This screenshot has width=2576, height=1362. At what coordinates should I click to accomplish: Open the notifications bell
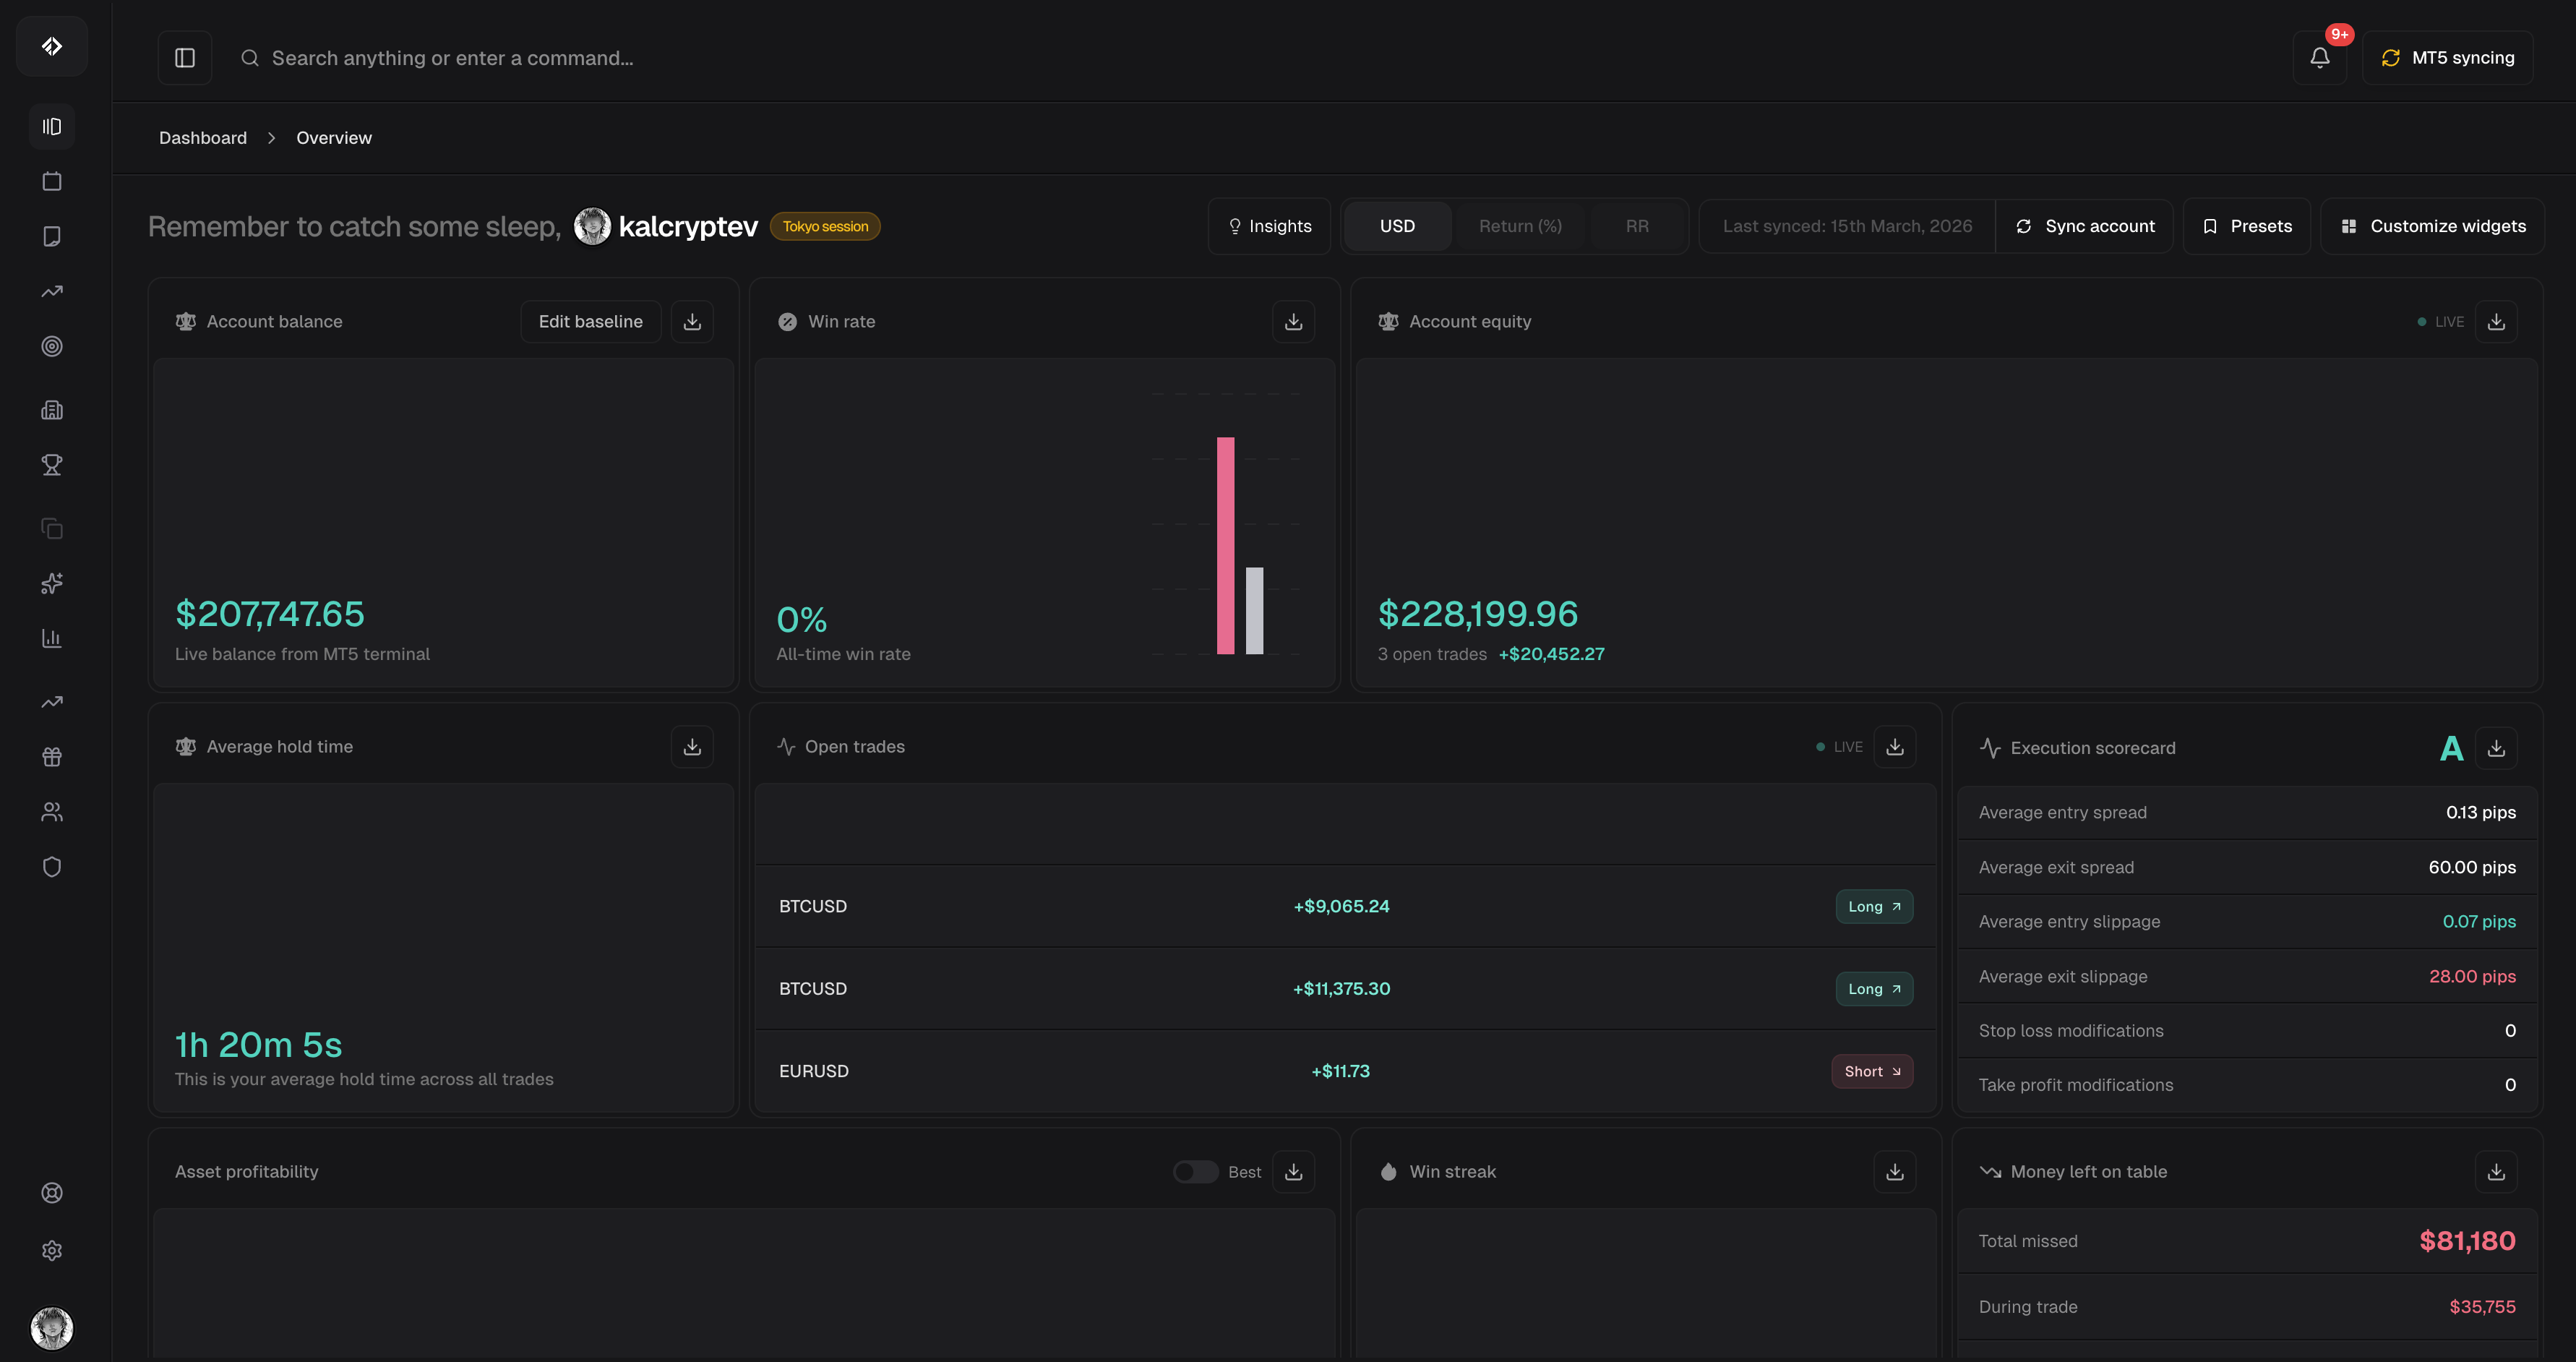point(2319,58)
